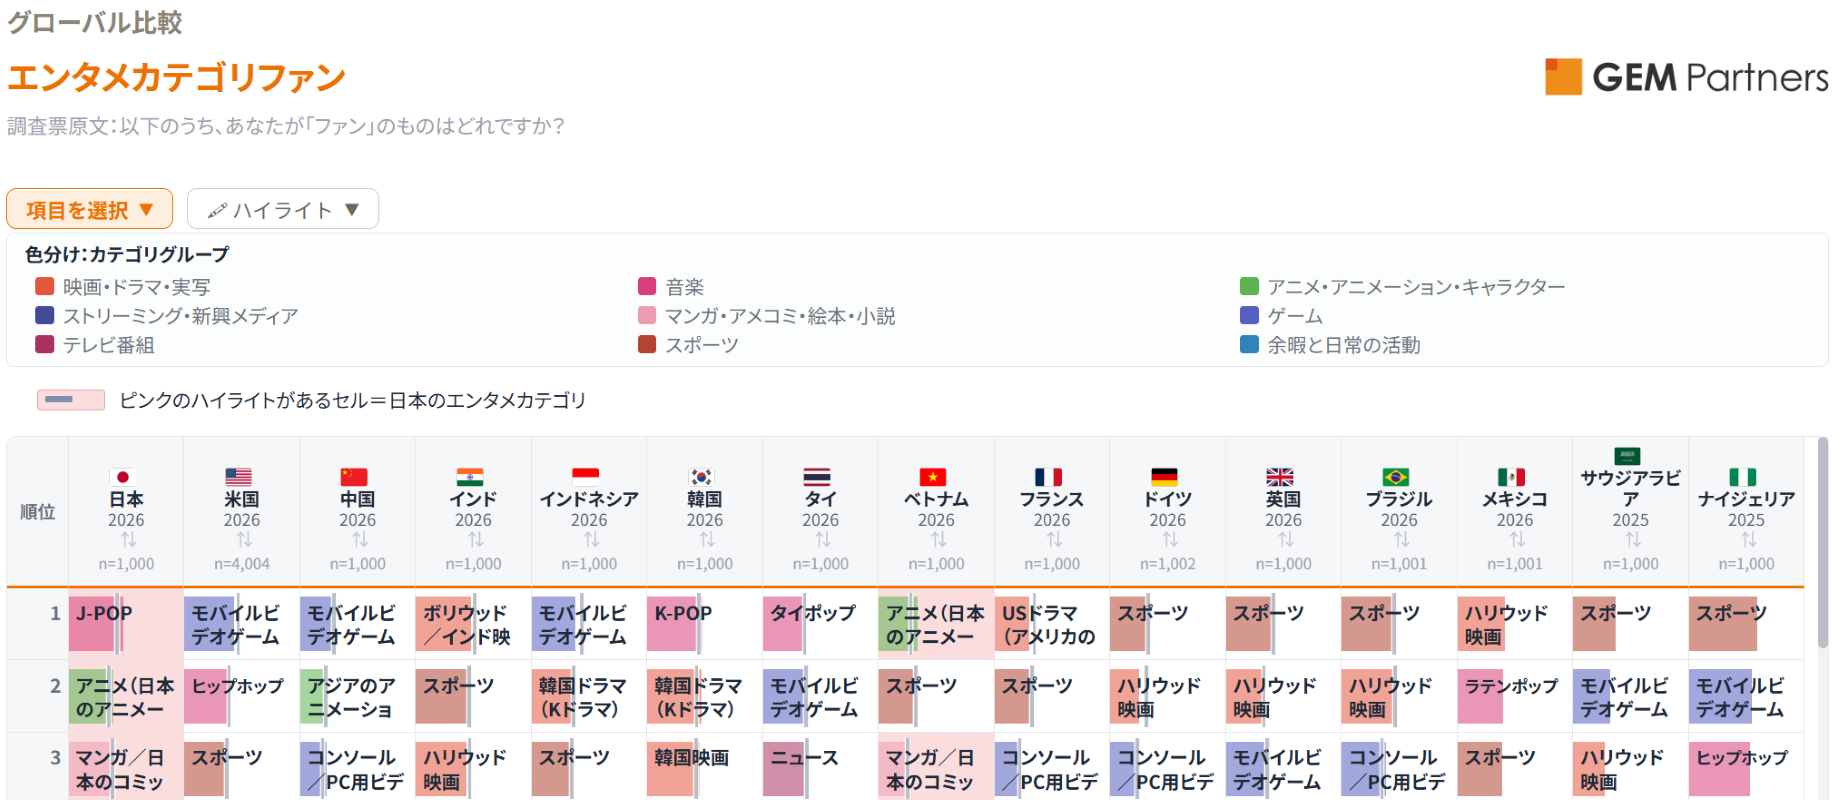Click the タイポップ cell in タイ column
This screenshot has height=800, width=1840.
(x=821, y=624)
